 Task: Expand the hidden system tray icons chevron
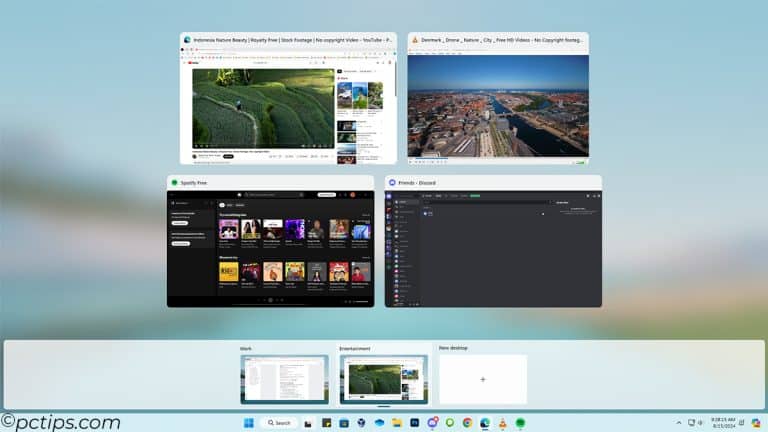pos(679,423)
